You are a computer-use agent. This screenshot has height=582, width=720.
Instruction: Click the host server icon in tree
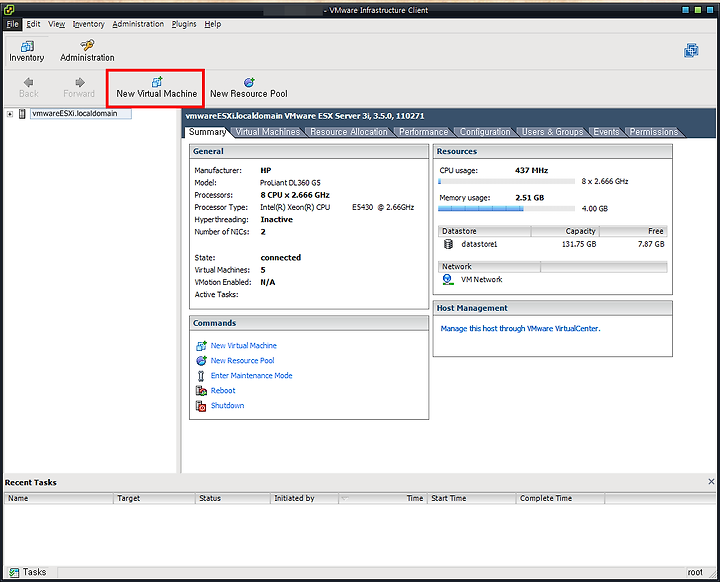tap(22, 114)
